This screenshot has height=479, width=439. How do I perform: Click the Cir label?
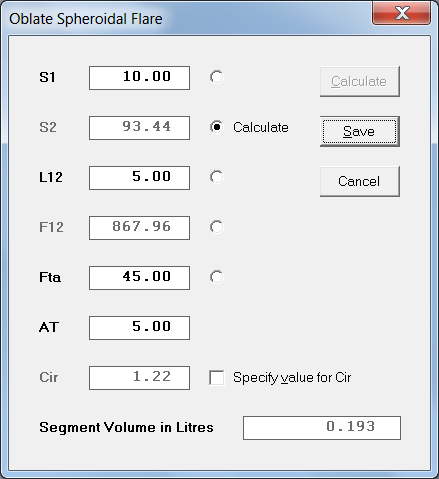click(x=49, y=377)
